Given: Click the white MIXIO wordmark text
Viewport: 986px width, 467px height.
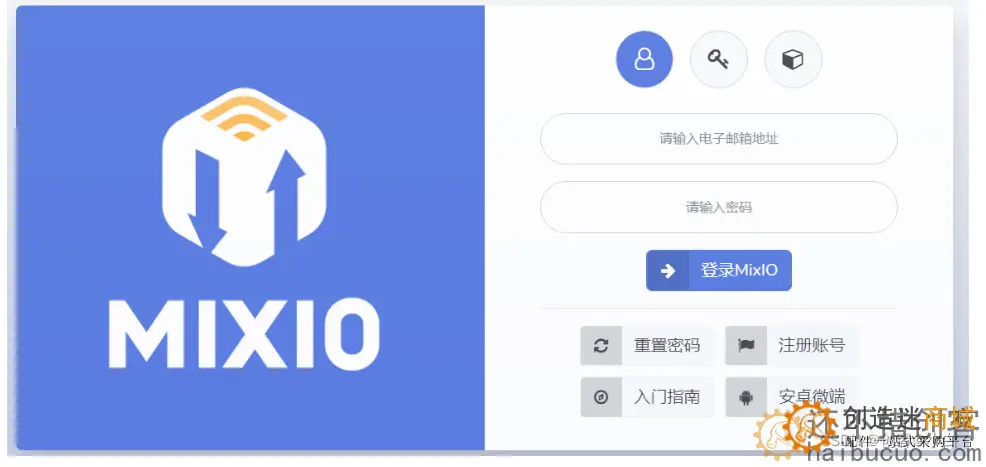Looking at the screenshot, I should click(244, 333).
